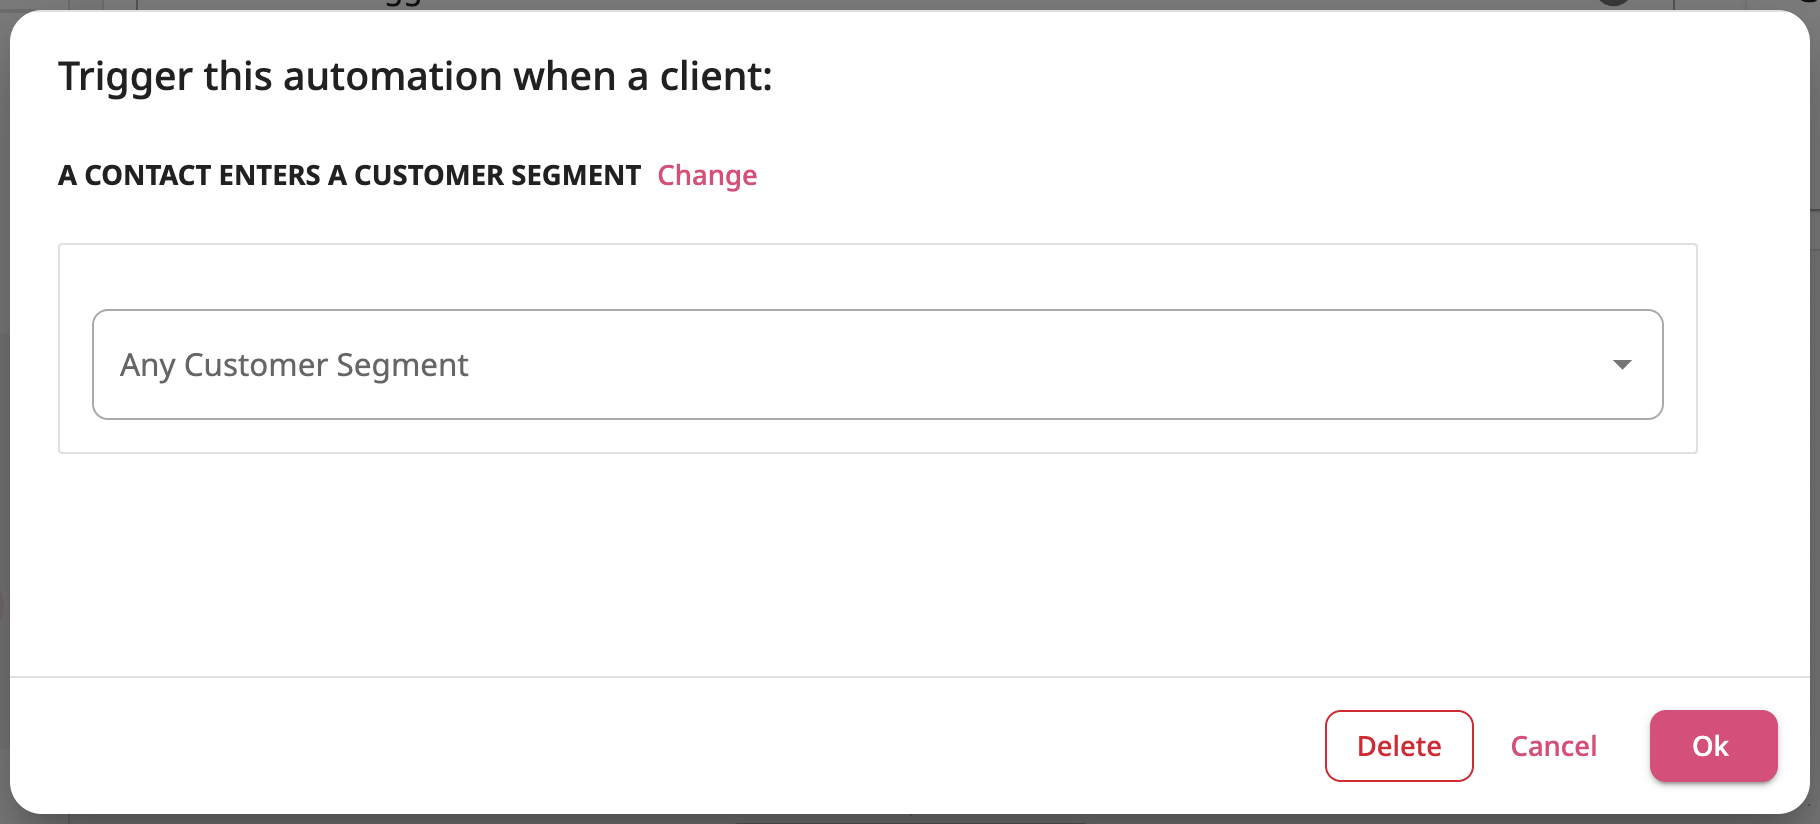The height and width of the screenshot is (824, 1820).
Task: Click the dropdown caret arrow icon
Action: tap(1622, 365)
